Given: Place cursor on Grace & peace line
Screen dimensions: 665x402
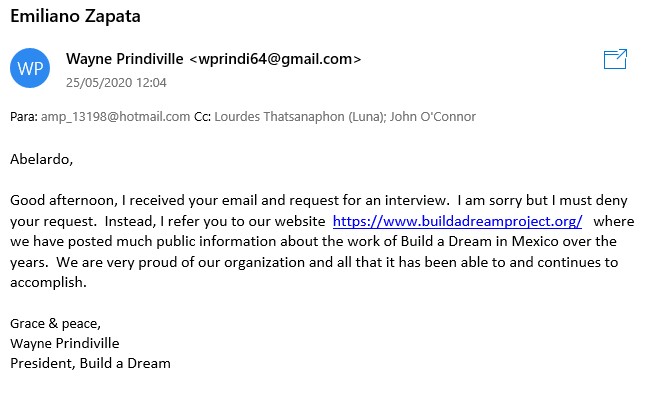Looking at the screenshot, I should (x=56, y=324).
